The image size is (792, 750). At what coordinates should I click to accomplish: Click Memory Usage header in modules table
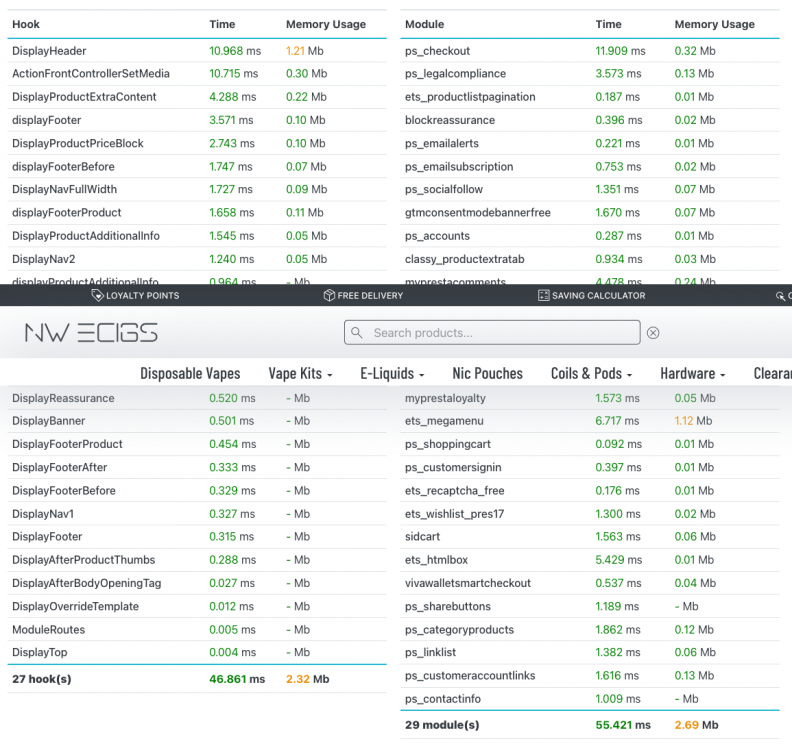pos(714,24)
